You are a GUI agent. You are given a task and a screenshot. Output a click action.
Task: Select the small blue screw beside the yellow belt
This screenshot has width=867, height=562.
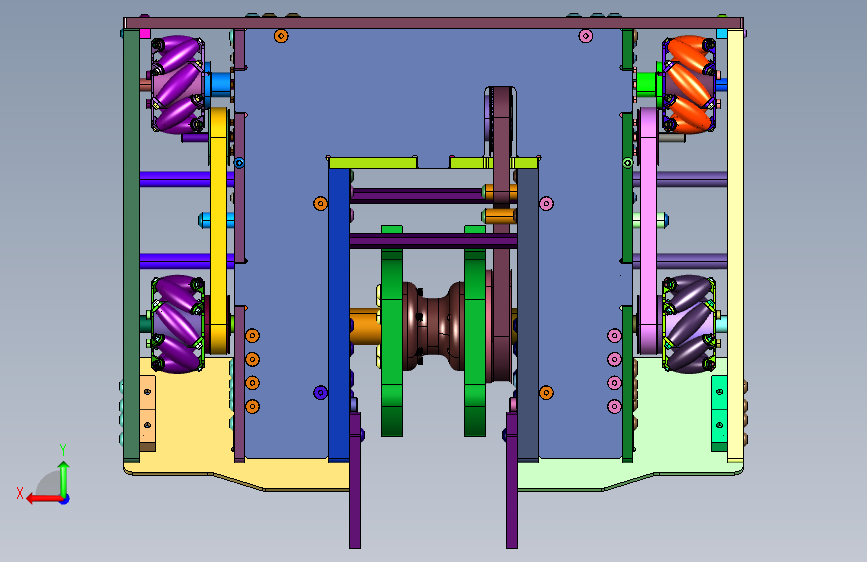point(239,163)
